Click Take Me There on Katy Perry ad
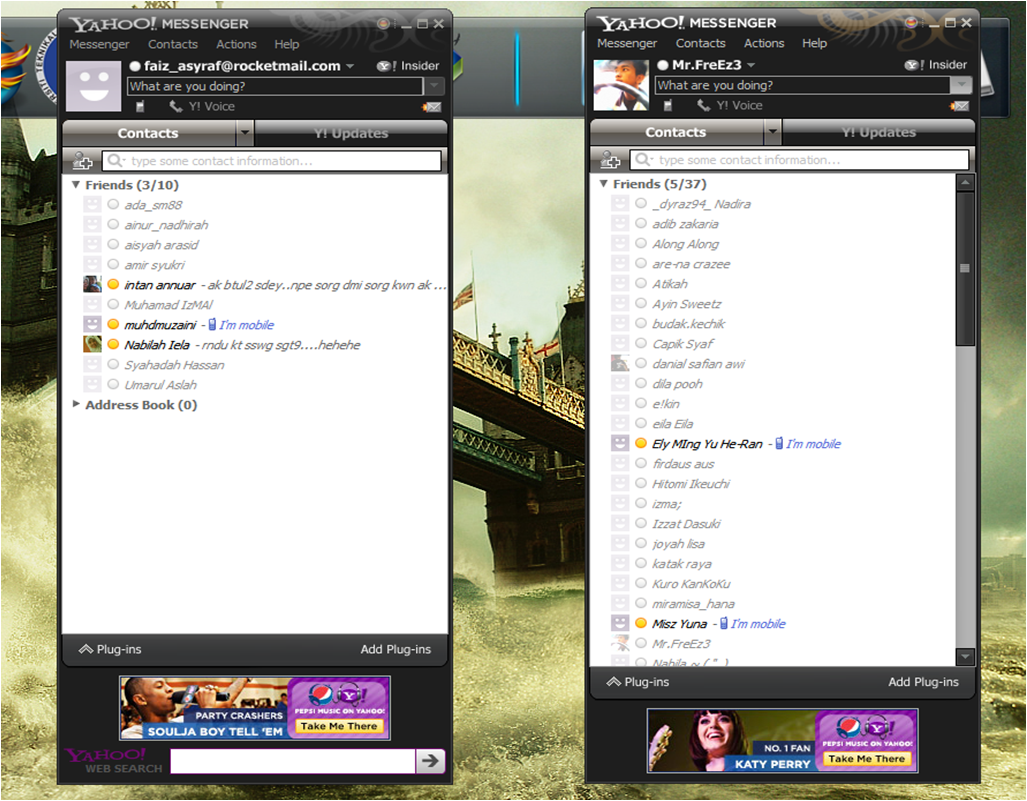 867,758
